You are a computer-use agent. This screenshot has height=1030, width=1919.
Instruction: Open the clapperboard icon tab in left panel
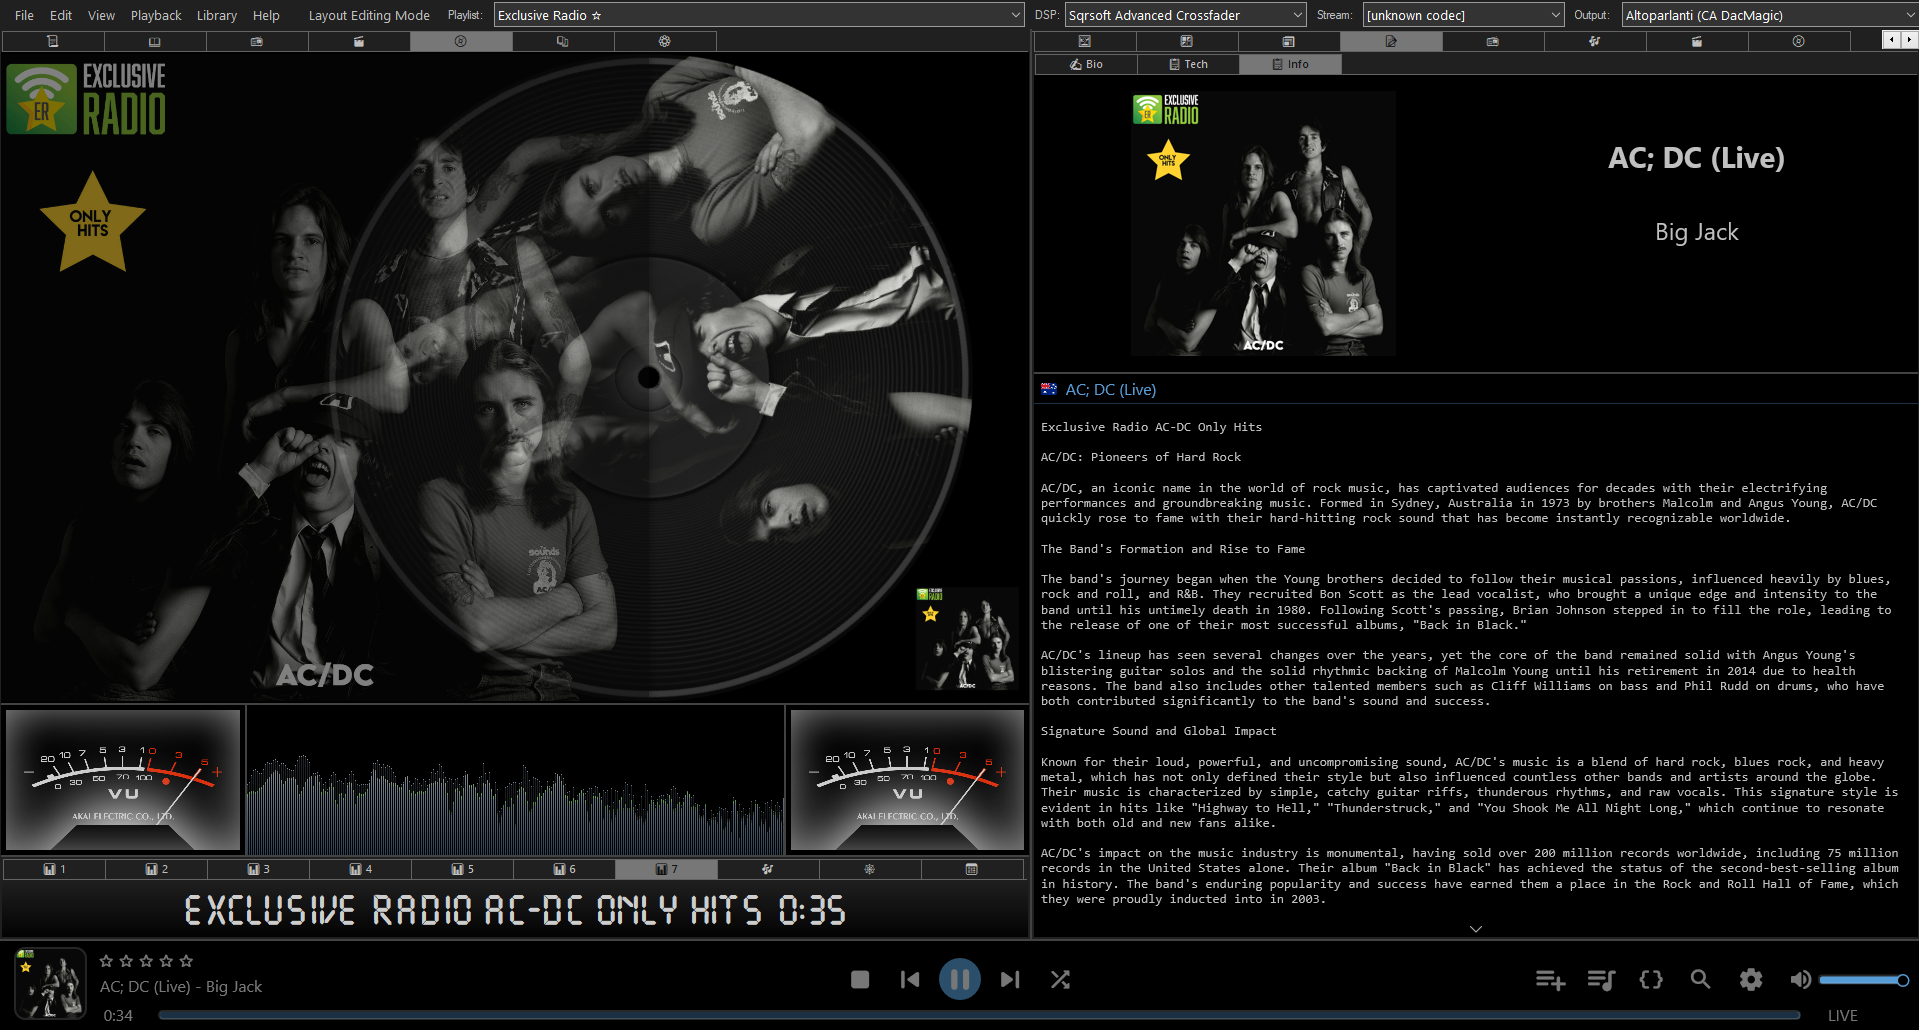(359, 41)
